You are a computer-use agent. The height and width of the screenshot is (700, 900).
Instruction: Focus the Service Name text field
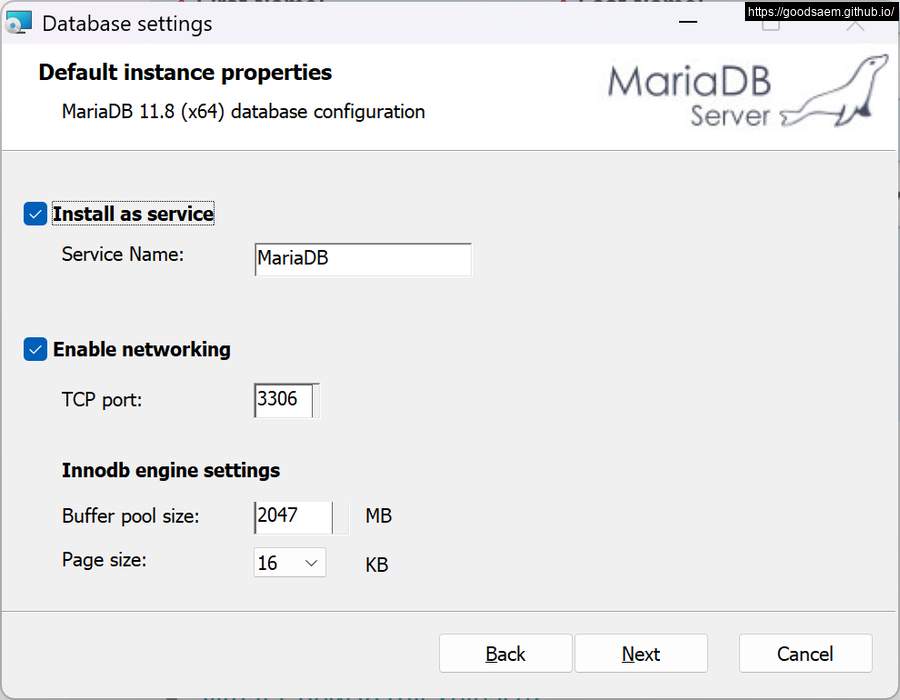(363, 259)
